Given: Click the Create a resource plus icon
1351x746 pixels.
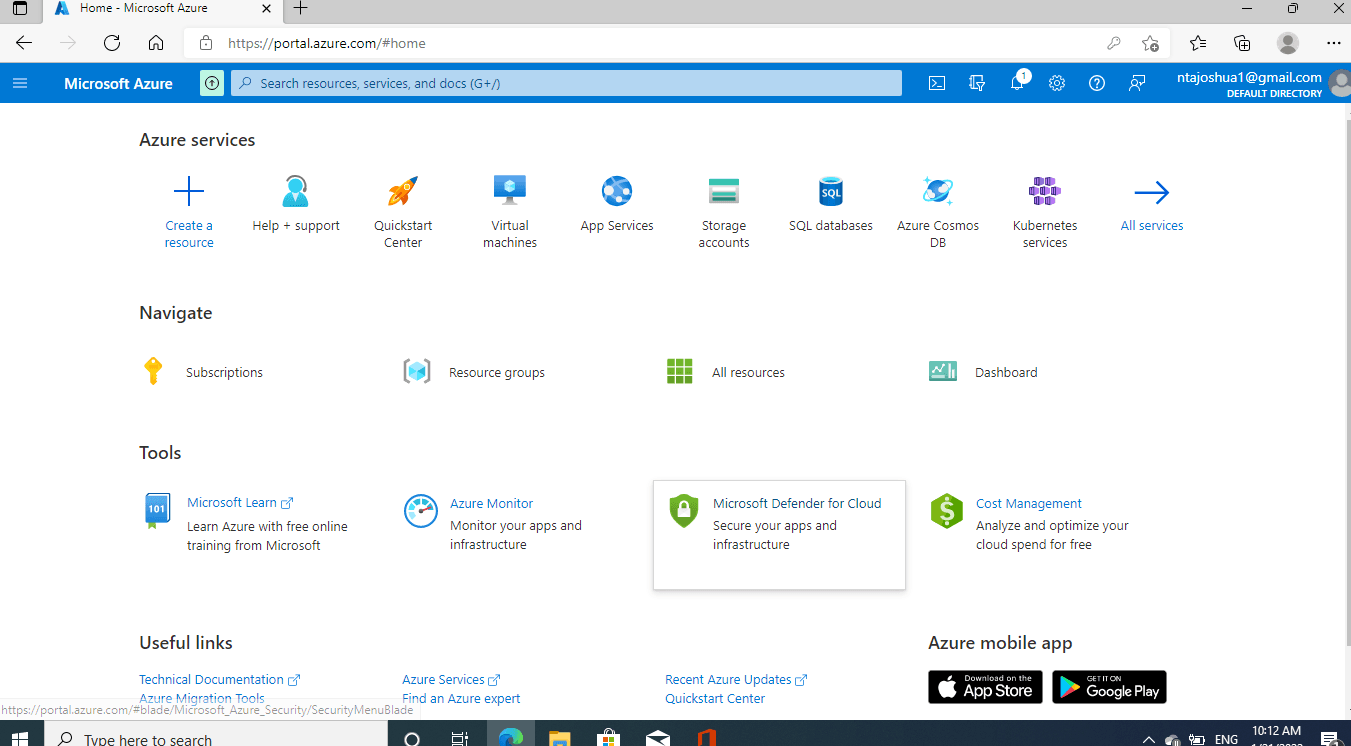Looking at the screenshot, I should (x=189, y=191).
